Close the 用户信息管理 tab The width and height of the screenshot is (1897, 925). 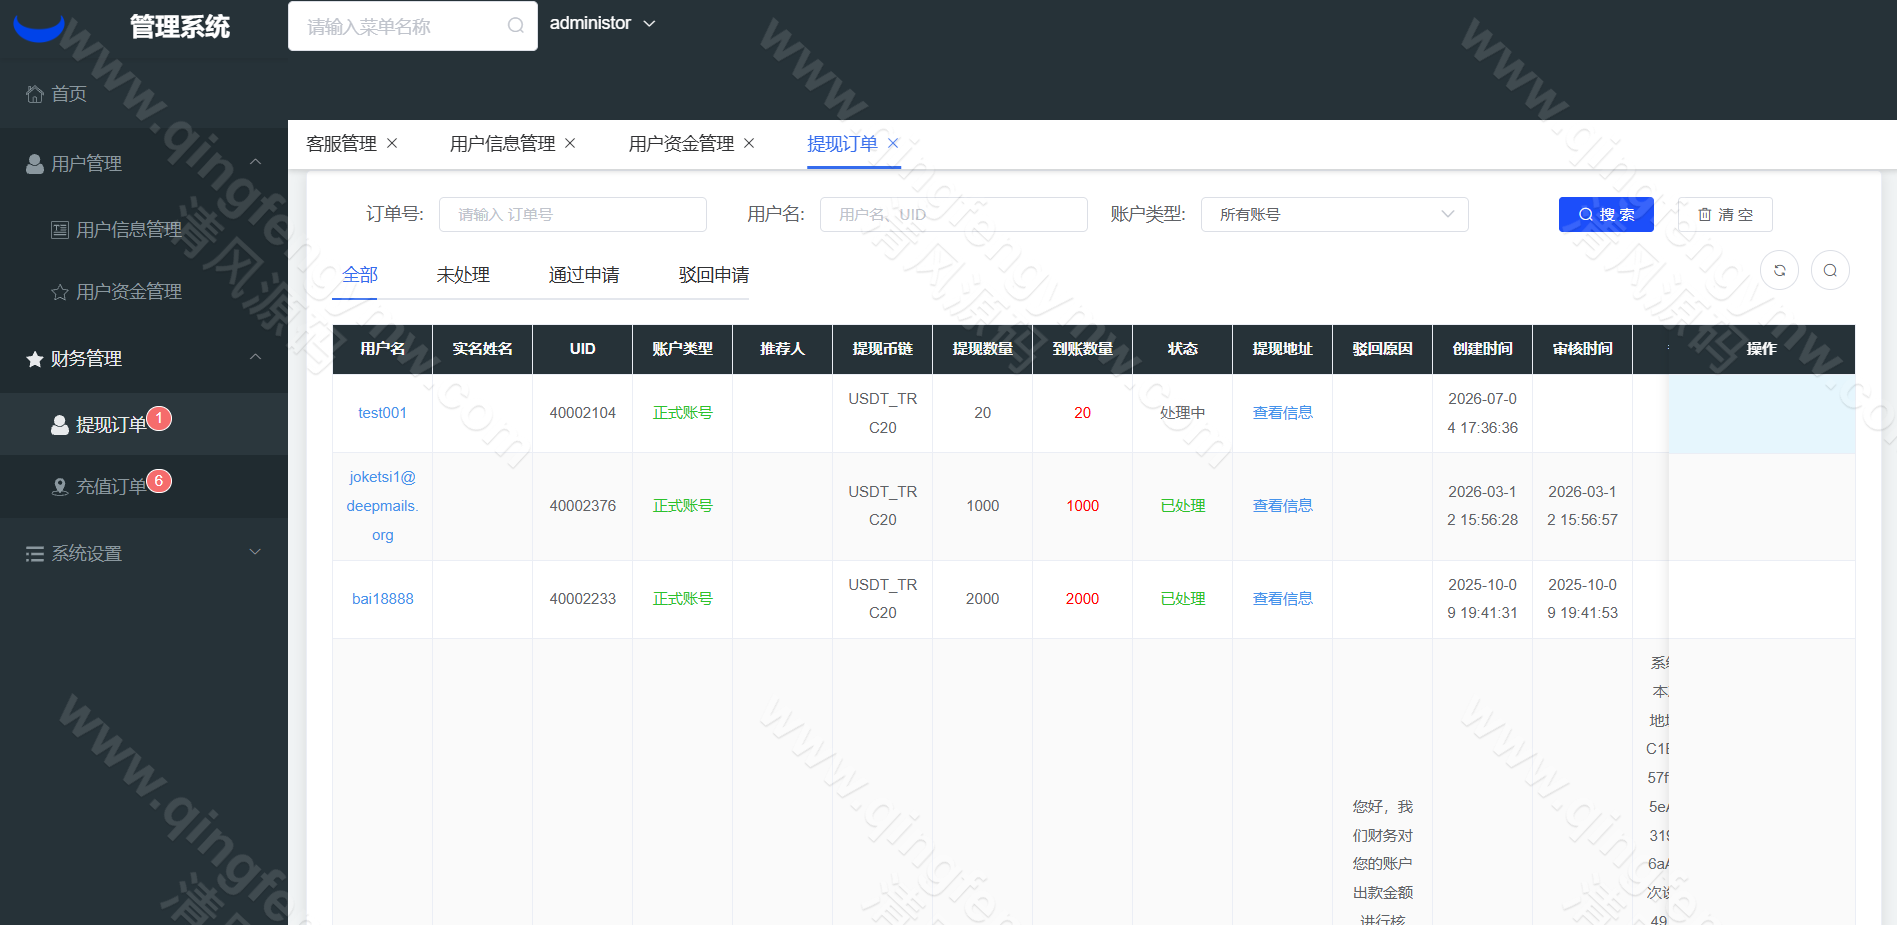point(570,143)
